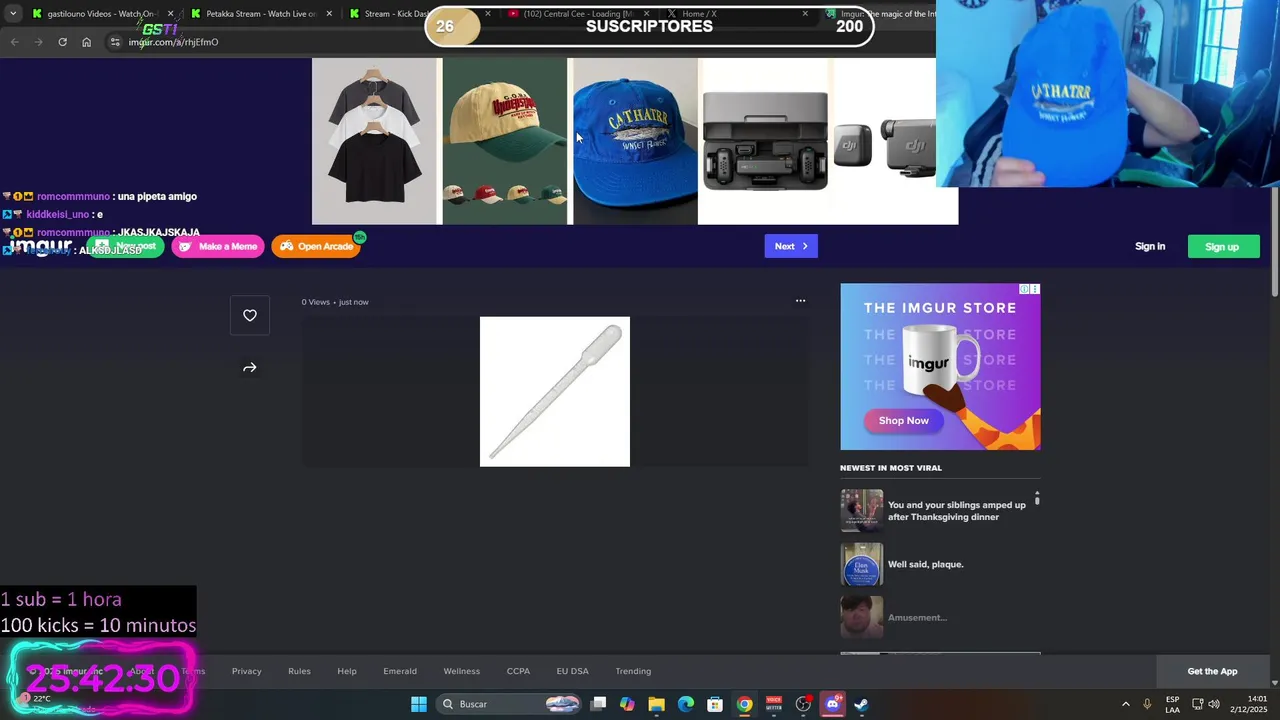
Task: Open 'You and your siblings amped up' post
Action: [957, 511]
